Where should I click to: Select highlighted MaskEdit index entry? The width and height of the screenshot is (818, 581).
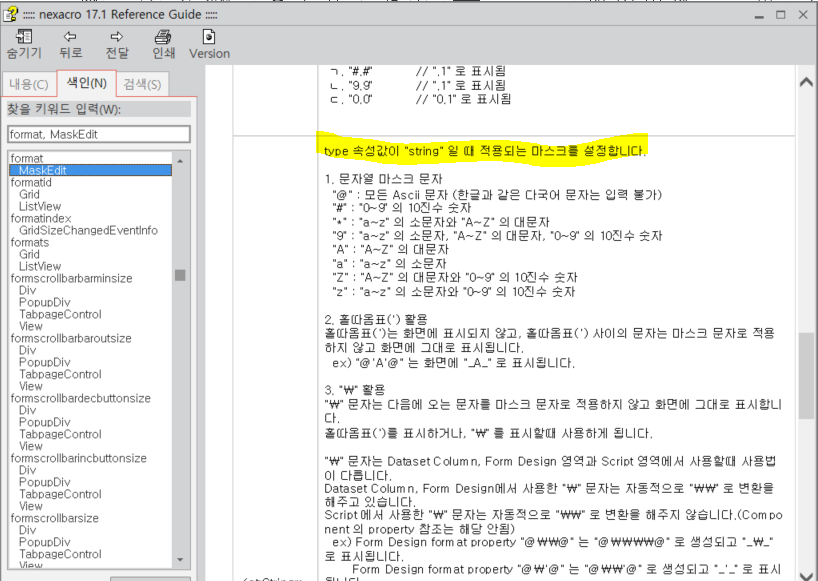[91, 170]
